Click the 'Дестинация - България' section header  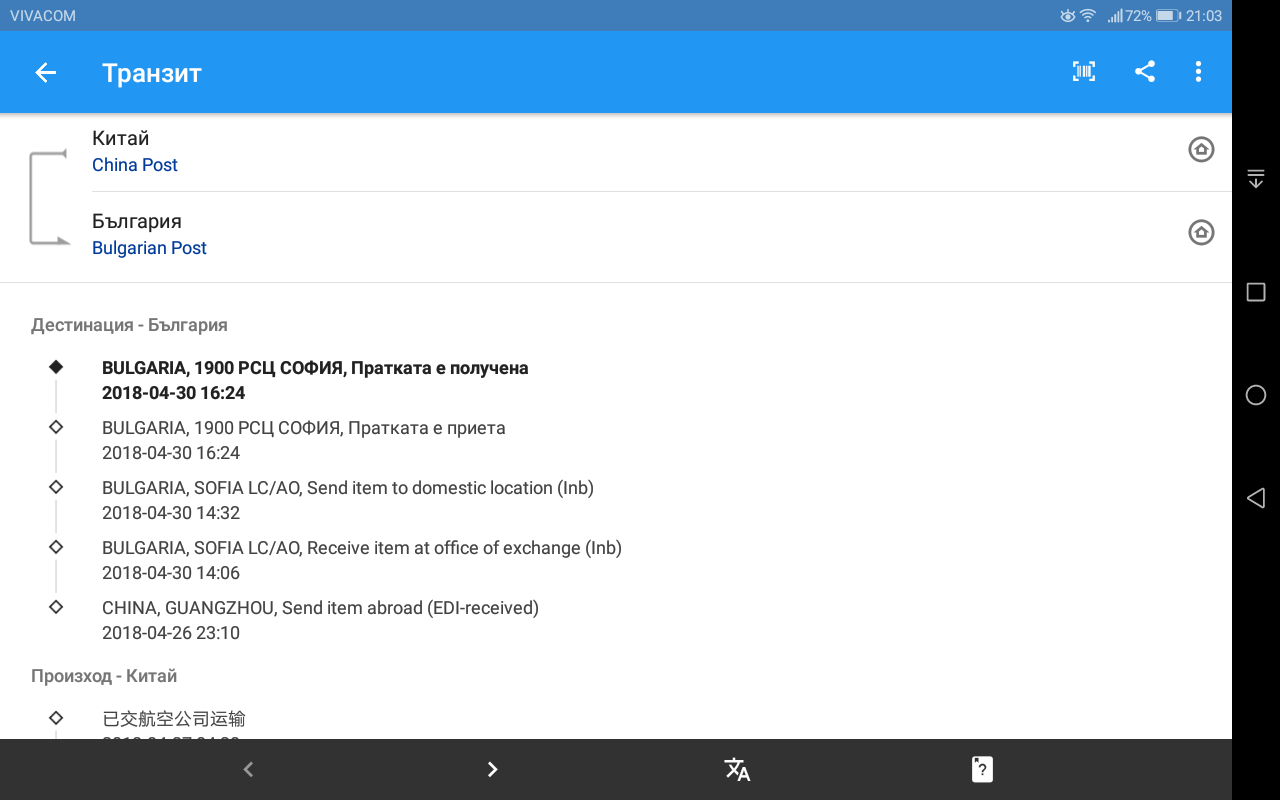click(129, 325)
